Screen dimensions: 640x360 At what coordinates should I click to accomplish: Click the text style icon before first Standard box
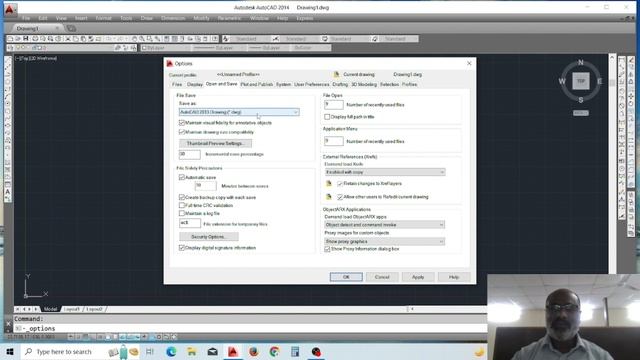(226, 39)
